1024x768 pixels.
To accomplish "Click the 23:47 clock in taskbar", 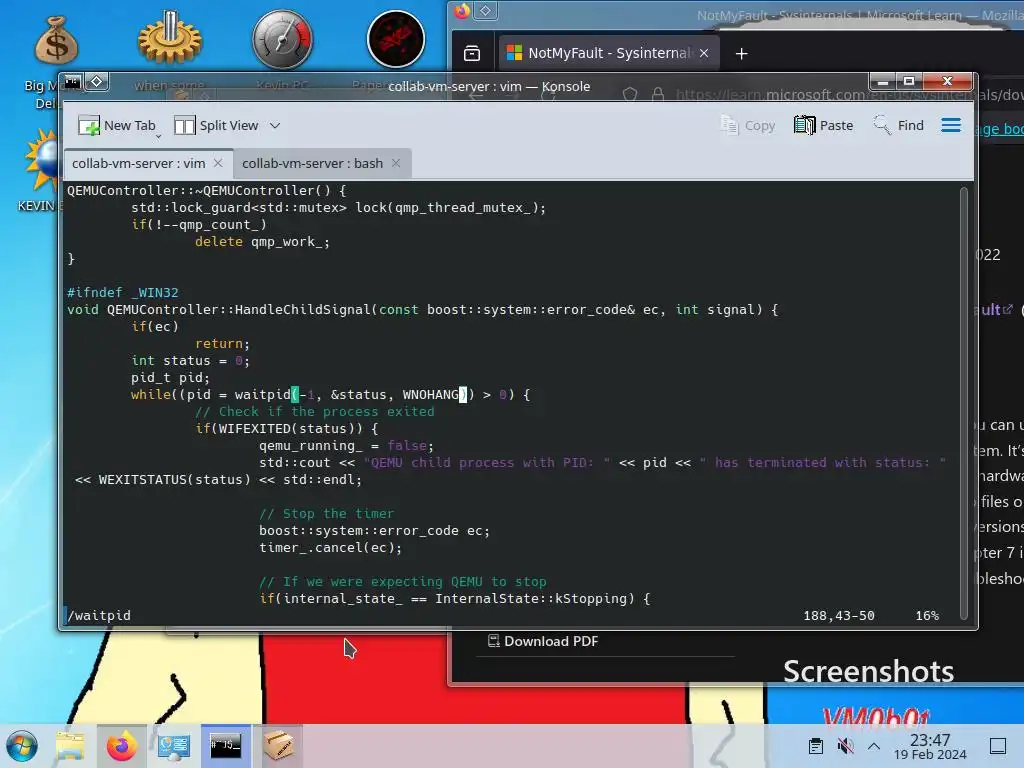I will click(930, 746).
